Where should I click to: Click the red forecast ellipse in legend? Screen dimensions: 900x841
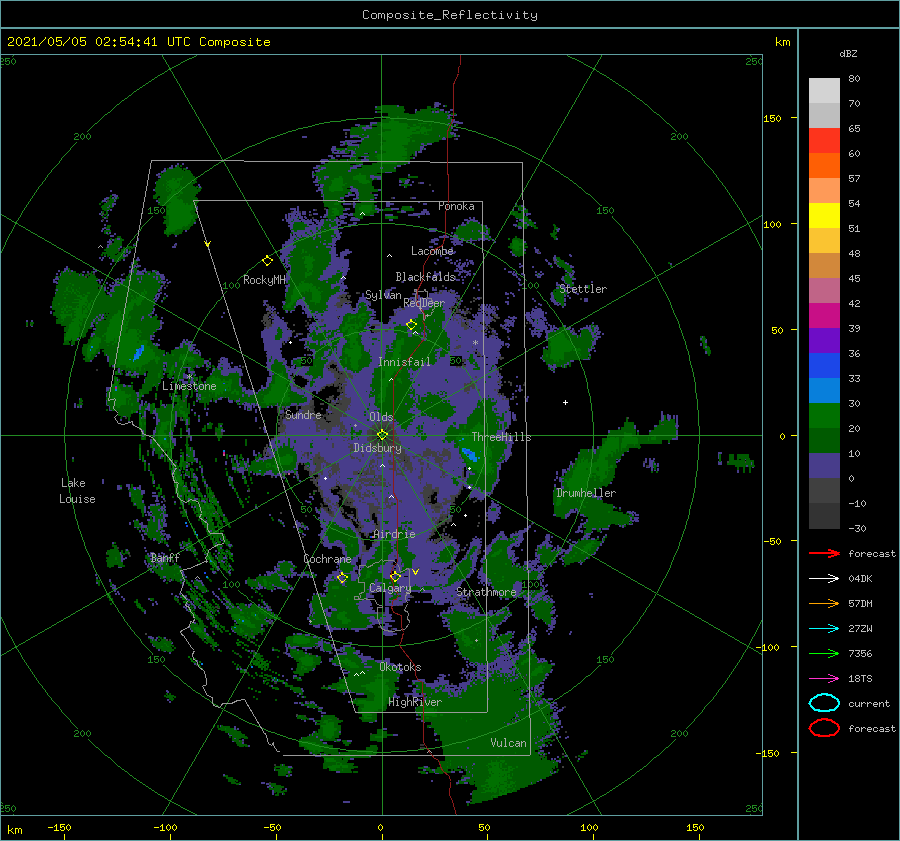824,728
